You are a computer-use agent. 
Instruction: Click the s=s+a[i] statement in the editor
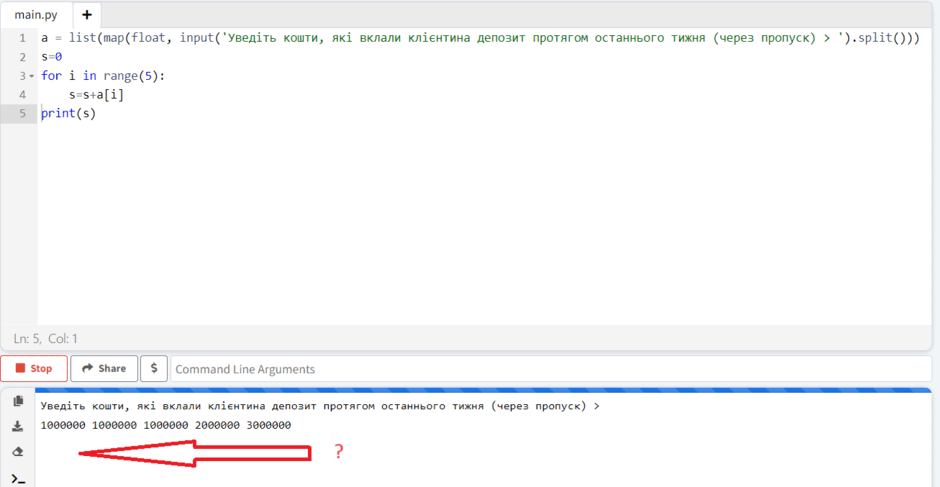pyautogui.click(x=97, y=95)
